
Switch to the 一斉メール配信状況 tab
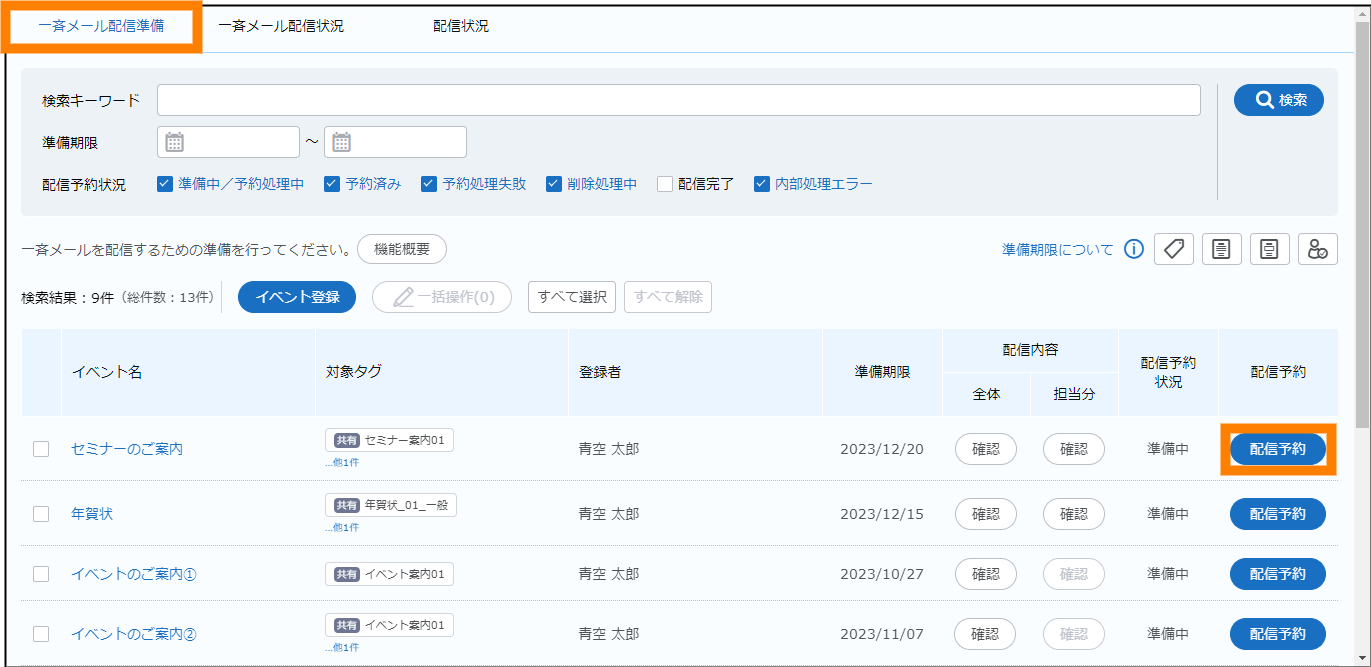281,27
